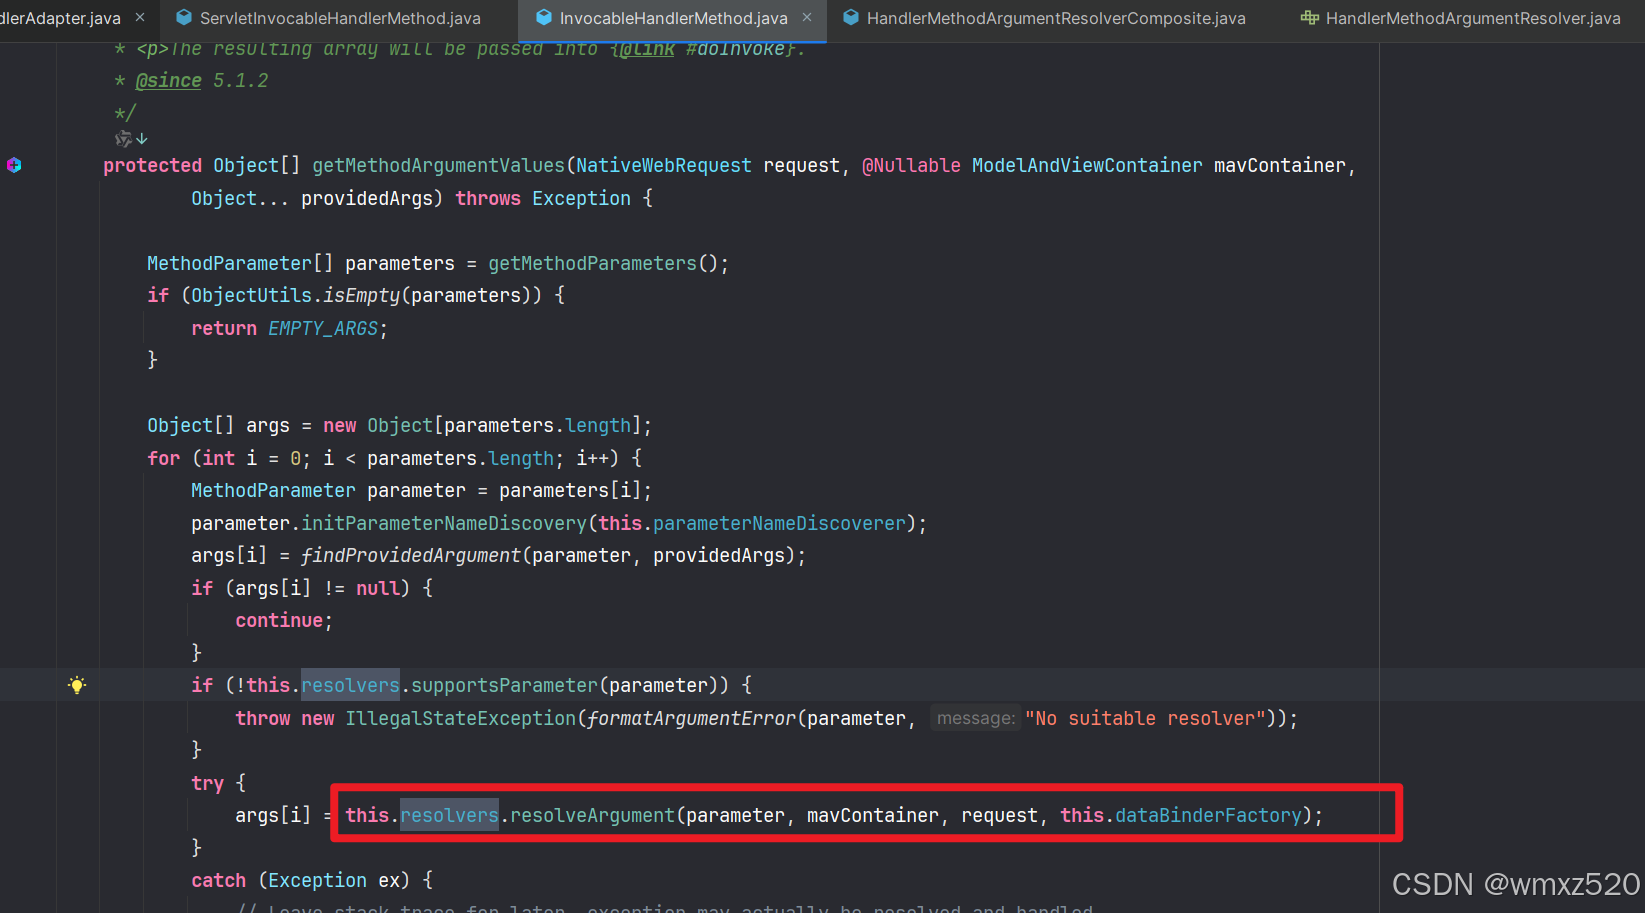Viewport: 1645px width, 913px height.
Task: Click initParameterNameDiscovery method call
Action: pyautogui.click(x=444, y=523)
